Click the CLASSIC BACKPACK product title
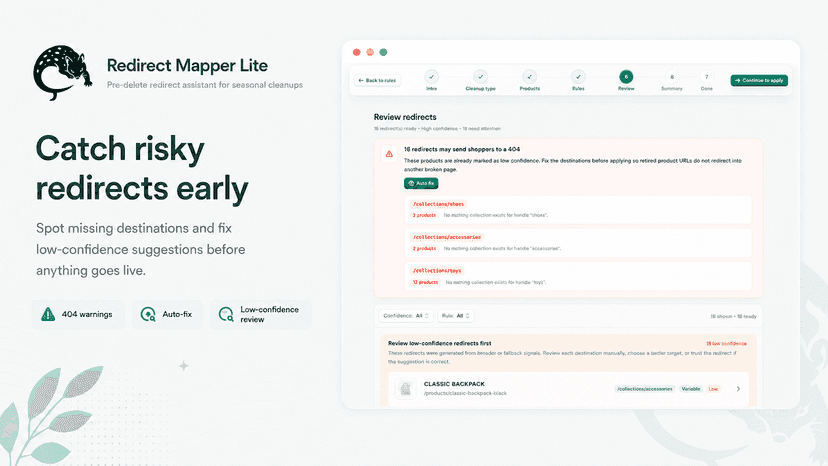Viewport: 828px width, 466px height. click(x=454, y=384)
